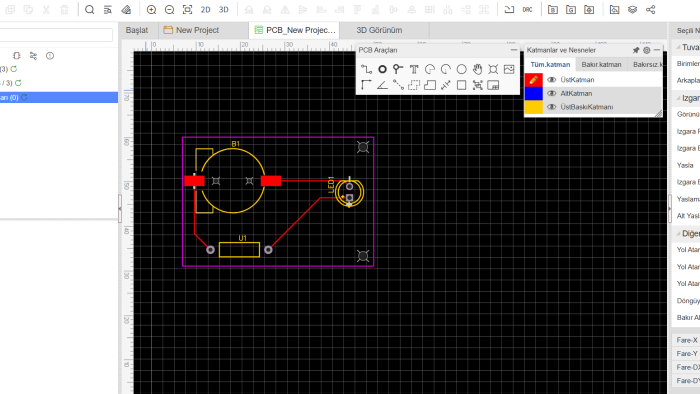Switch to 2D preview
The height and width of the screenshot is (394, 700).
pyautogui.click(x=205, y=9)
